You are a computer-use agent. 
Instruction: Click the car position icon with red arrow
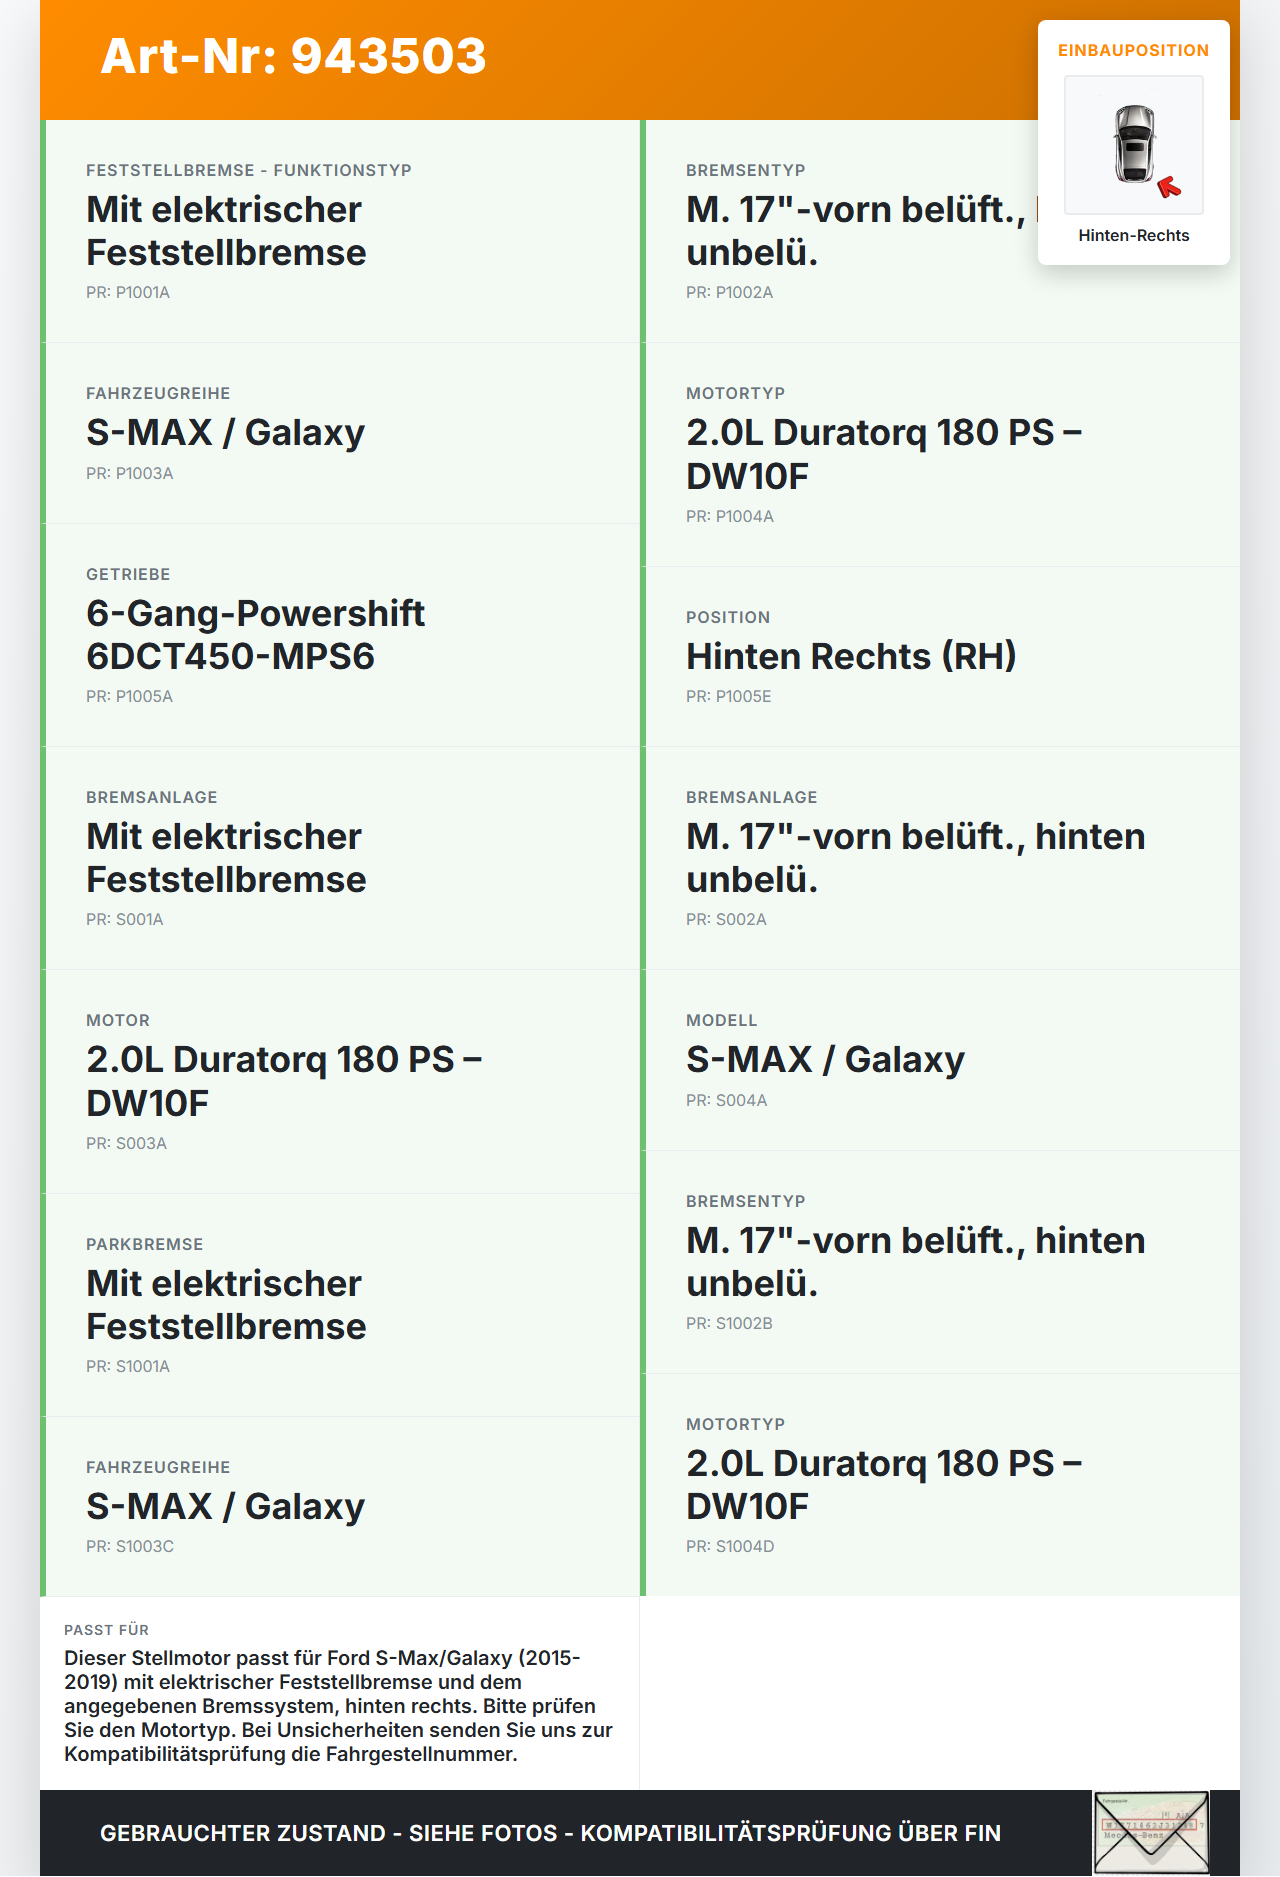(1134, 145)
